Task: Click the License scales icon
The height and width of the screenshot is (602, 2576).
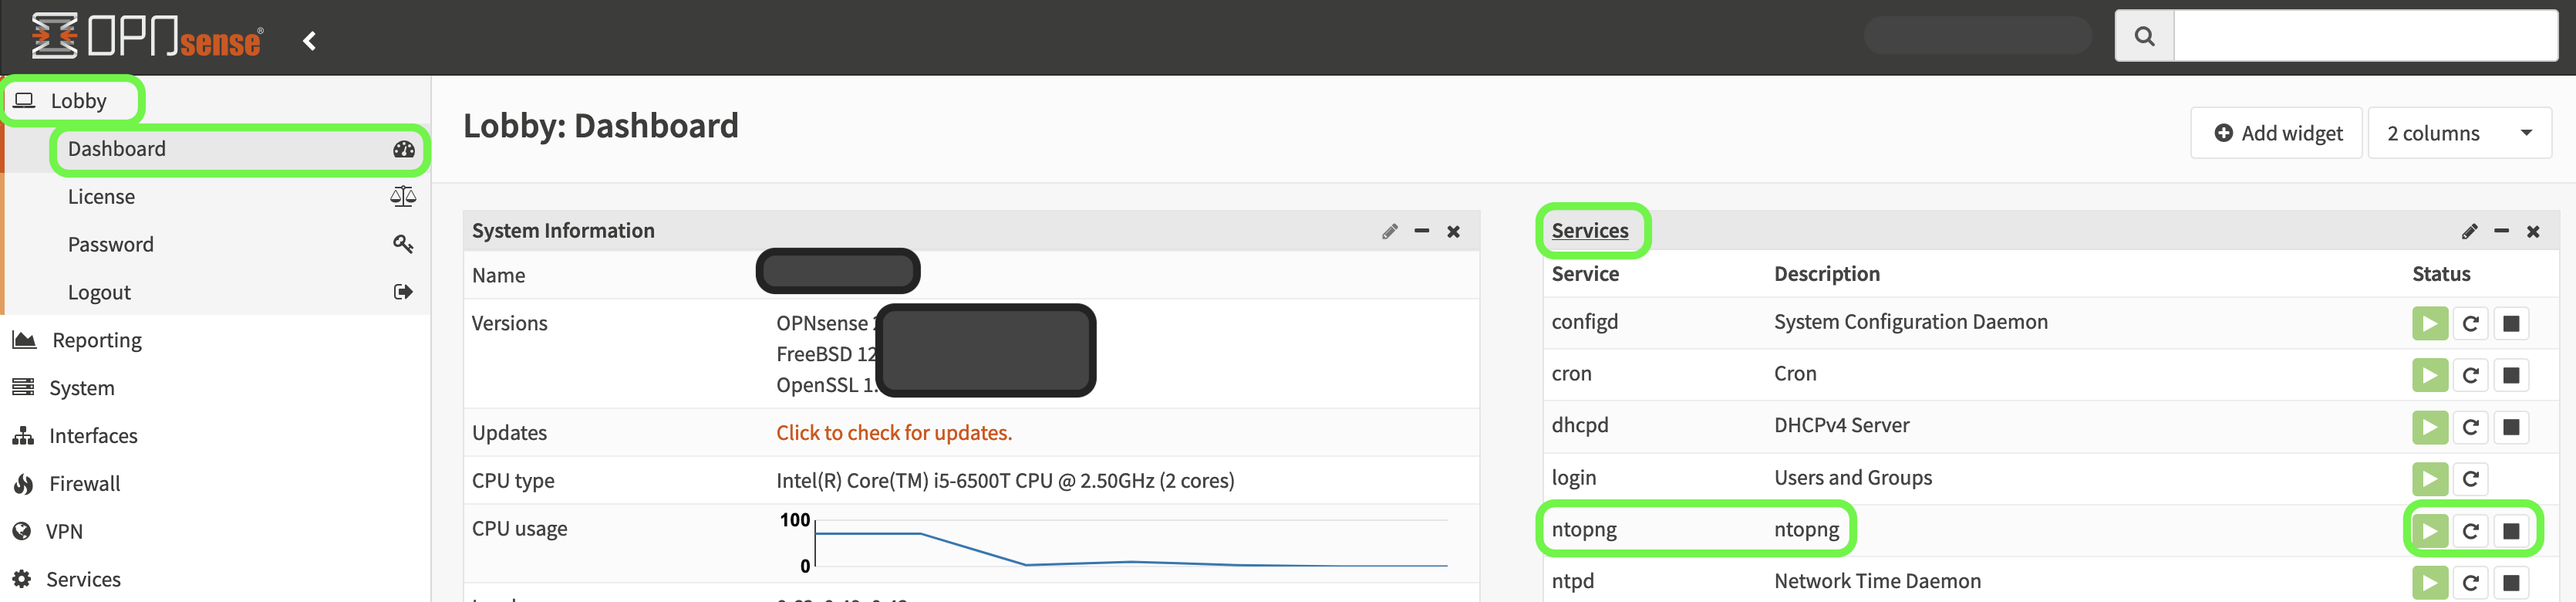Action: pos(403,196)
